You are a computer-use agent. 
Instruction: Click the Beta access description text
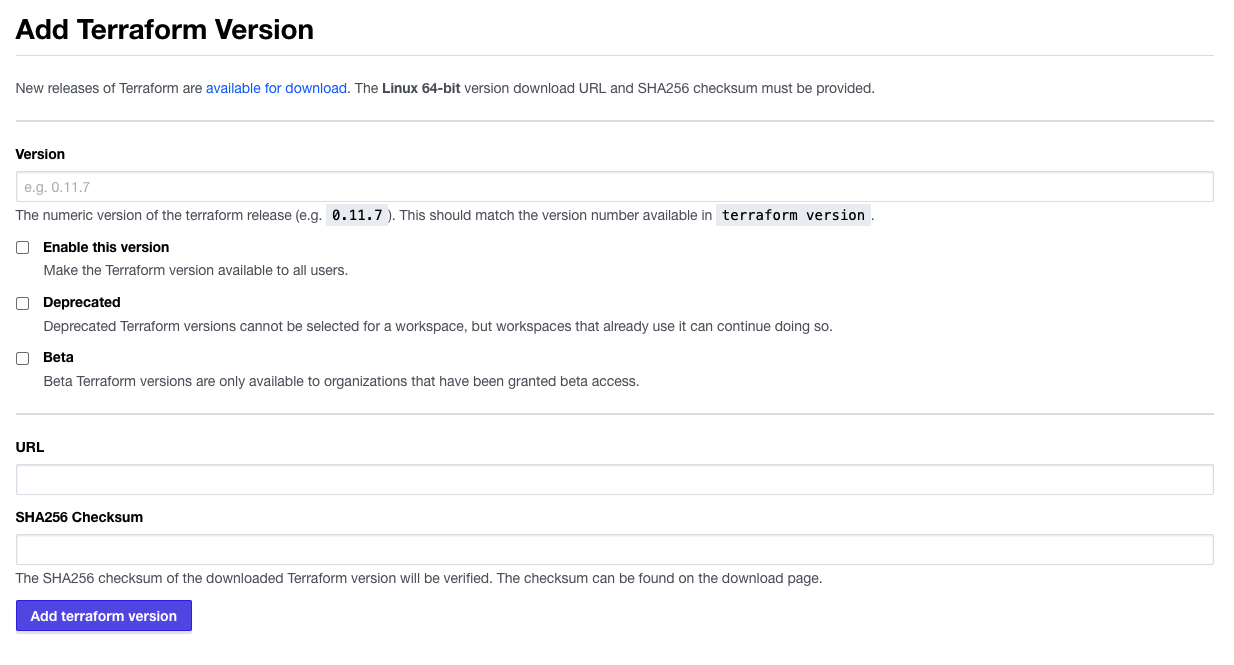pos(341,381)
